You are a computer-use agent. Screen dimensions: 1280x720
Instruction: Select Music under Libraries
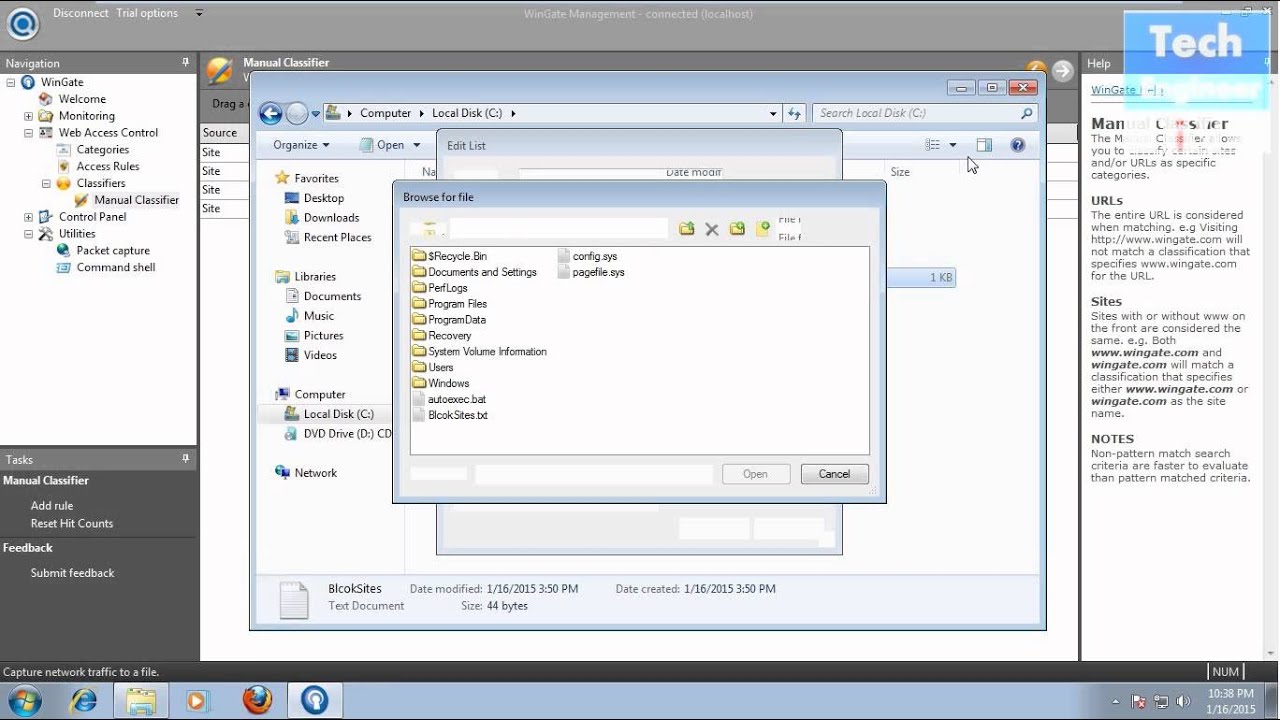[x=309, y=316]
